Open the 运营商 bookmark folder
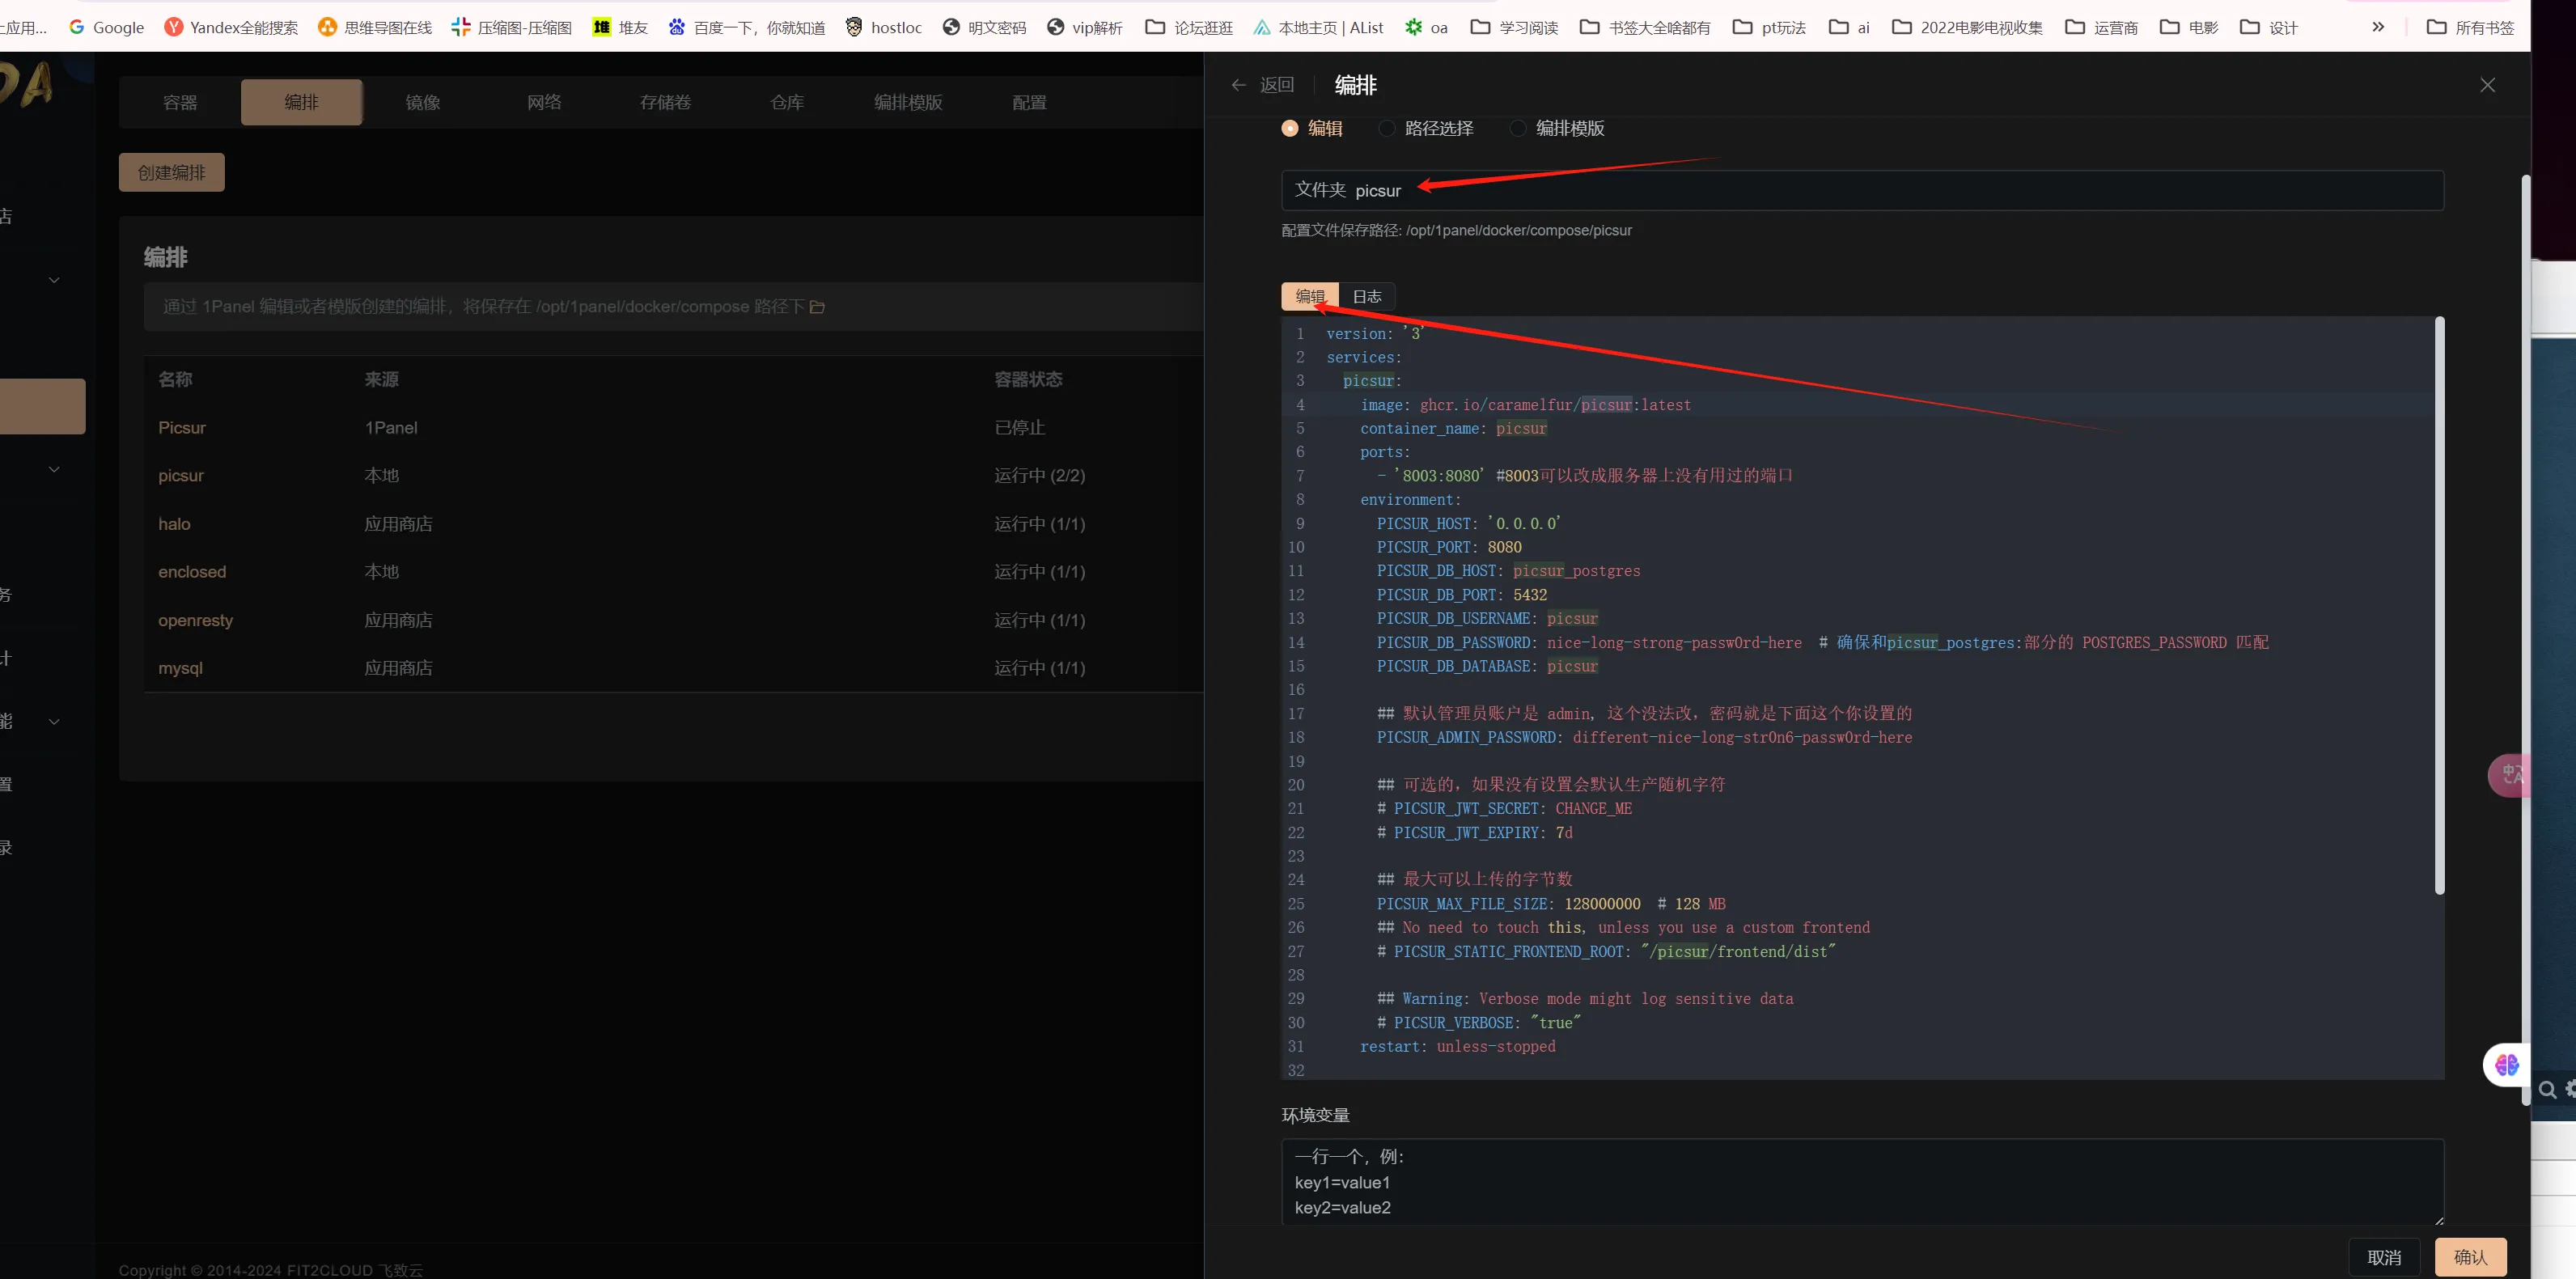The height and width of the screenshot is (1279, 2576). click(x=2101, y=27)
